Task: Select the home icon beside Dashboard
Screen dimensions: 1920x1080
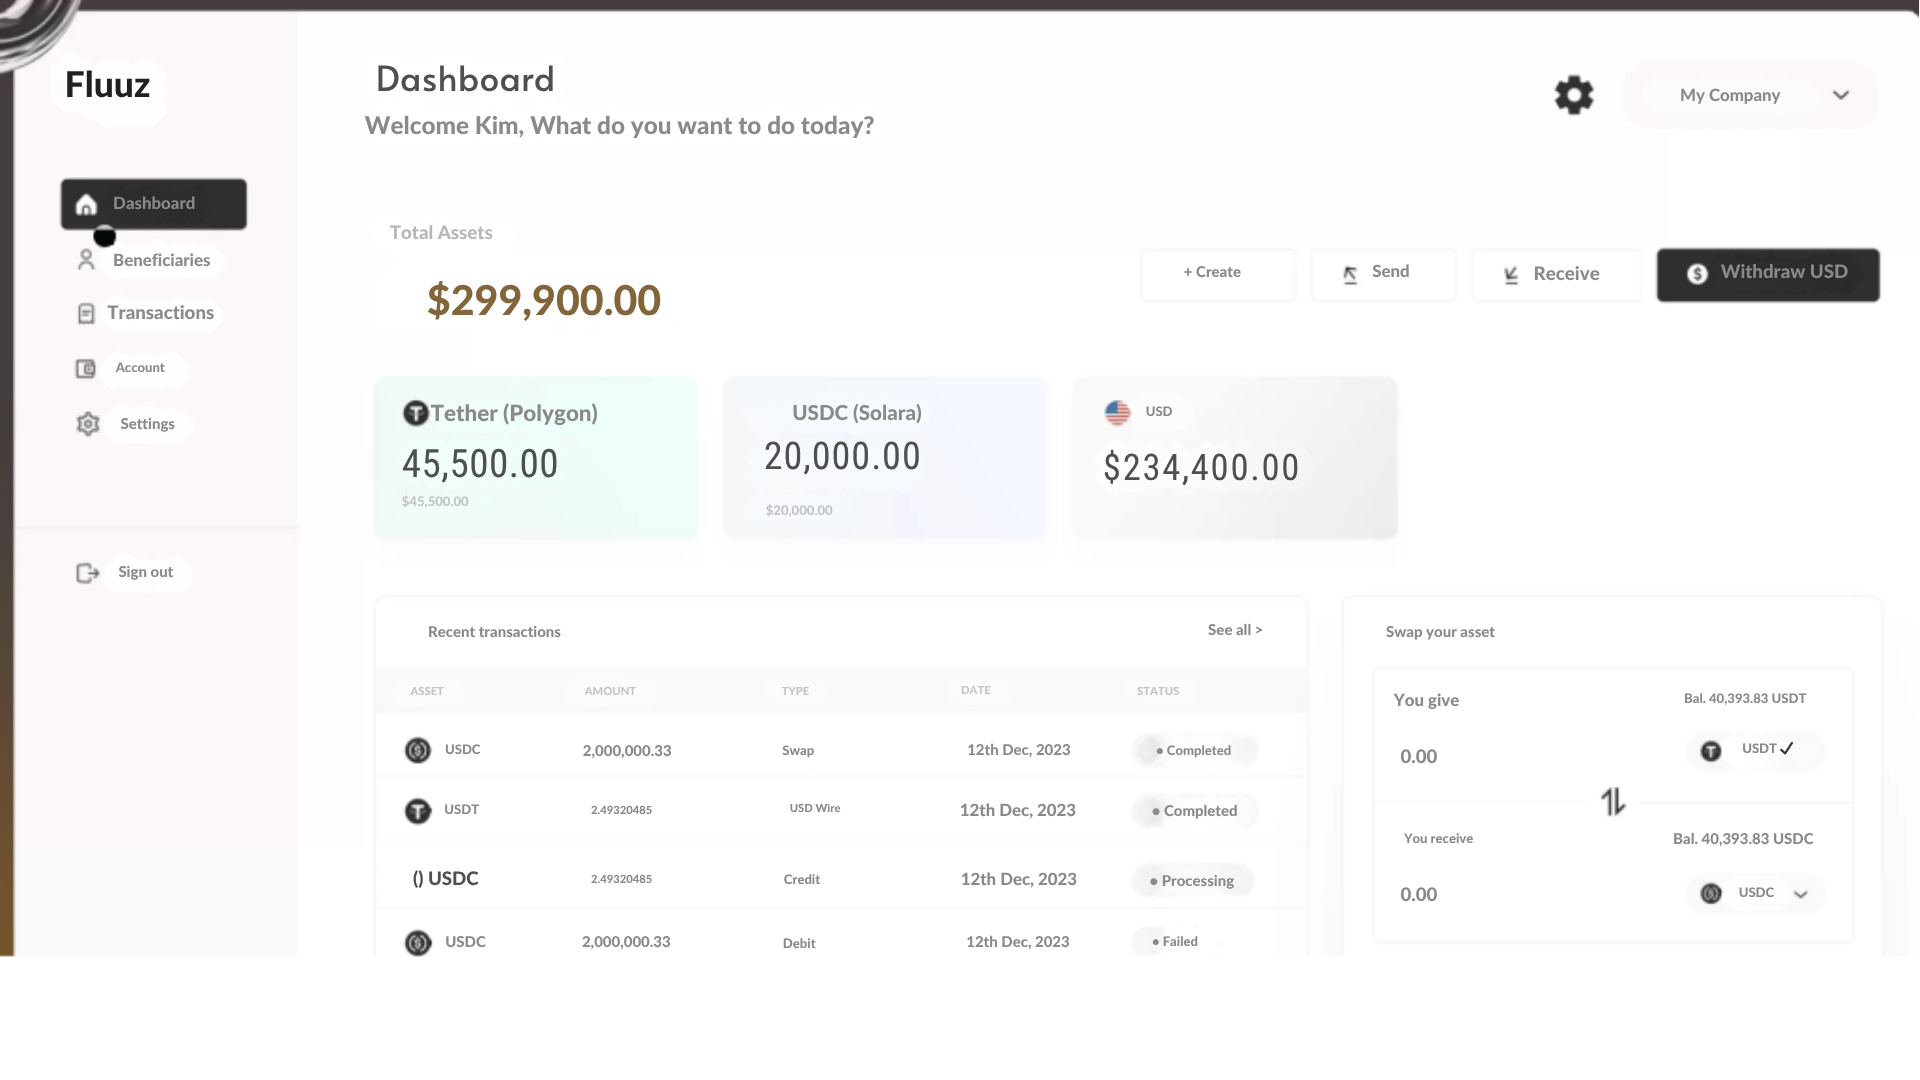Action: [86, 203]
